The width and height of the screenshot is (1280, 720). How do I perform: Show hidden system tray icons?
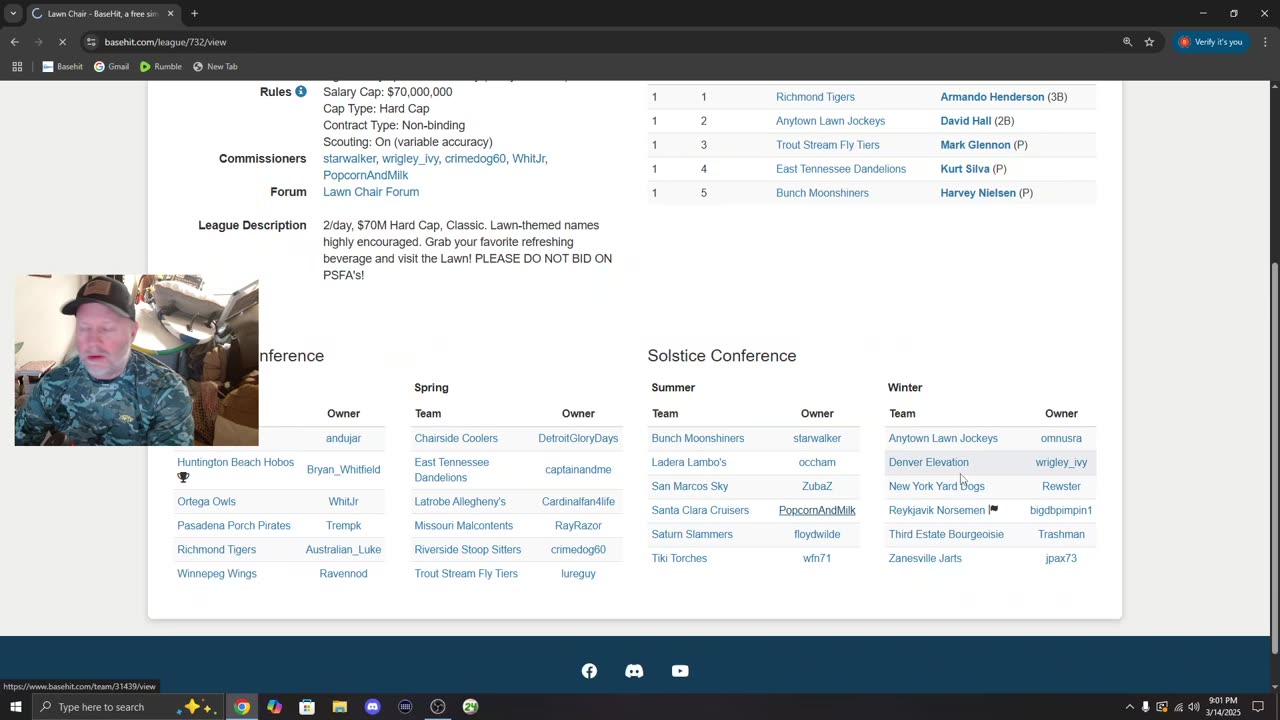point(1129,707)
